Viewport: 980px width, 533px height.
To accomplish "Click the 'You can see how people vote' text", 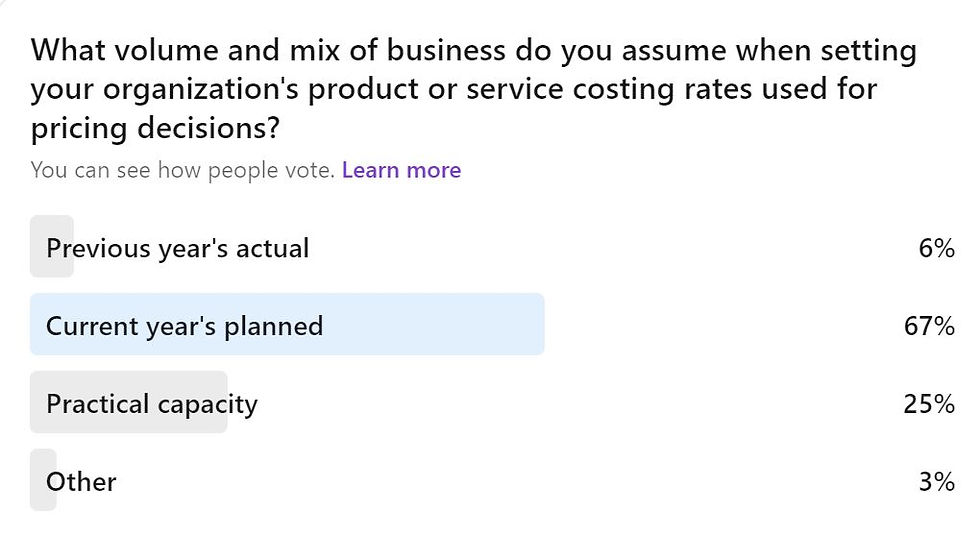I will coord(182,170).
